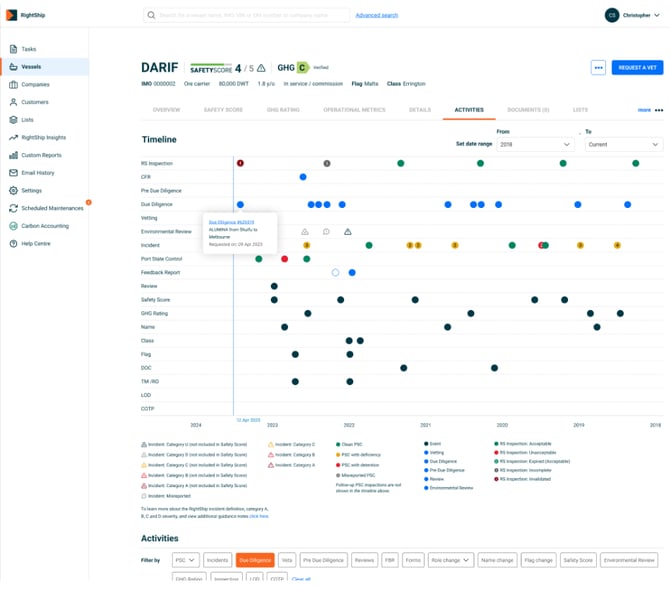Open Custom Reports page

(x=41, y=155)
